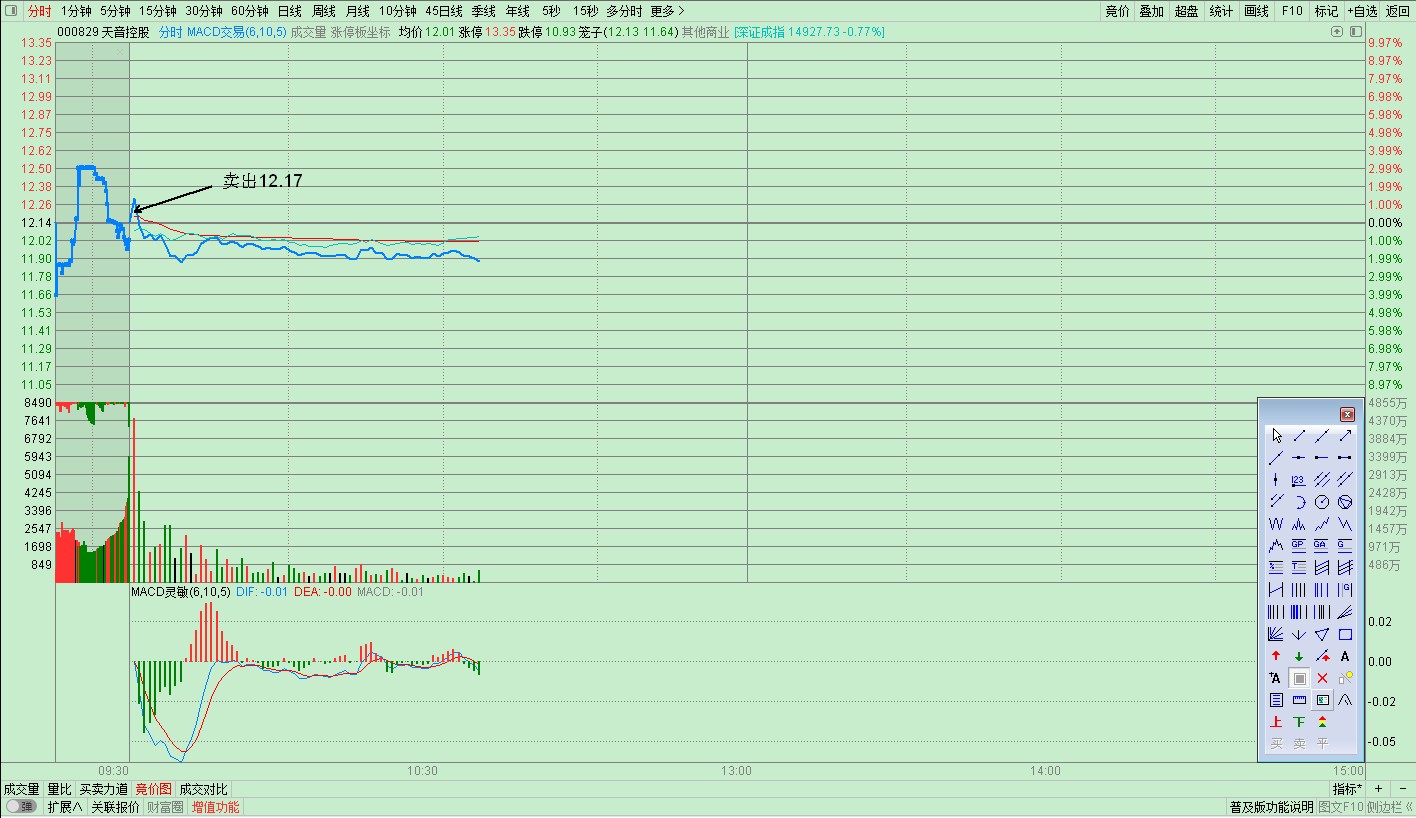Click the 图文F10 link
This screenshot has height=818, width=1416.
click(x=1341, y=807)
